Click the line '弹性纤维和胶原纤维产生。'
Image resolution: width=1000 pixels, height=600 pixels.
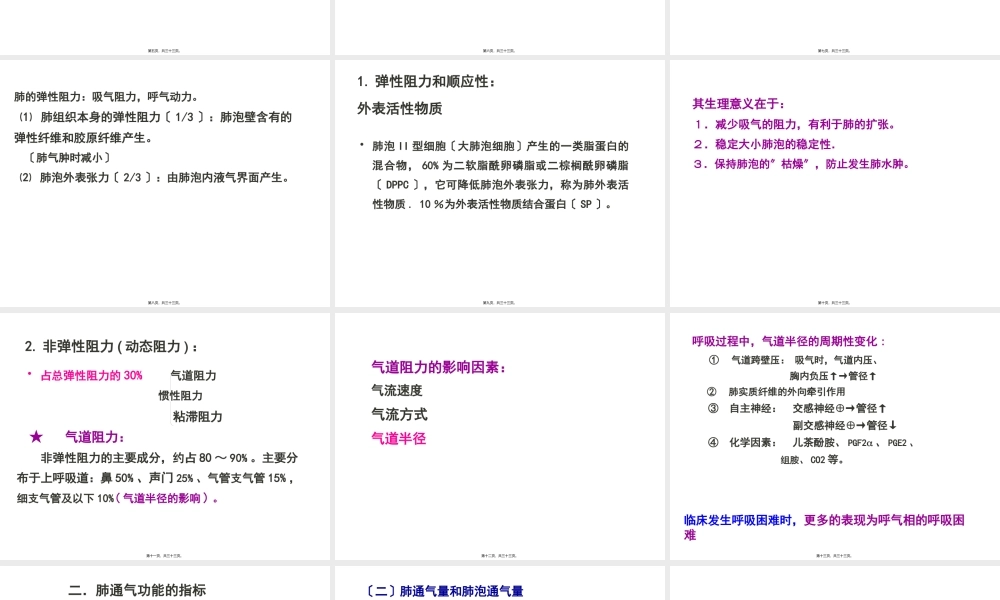pyautogui.click(x=83, y=138)
